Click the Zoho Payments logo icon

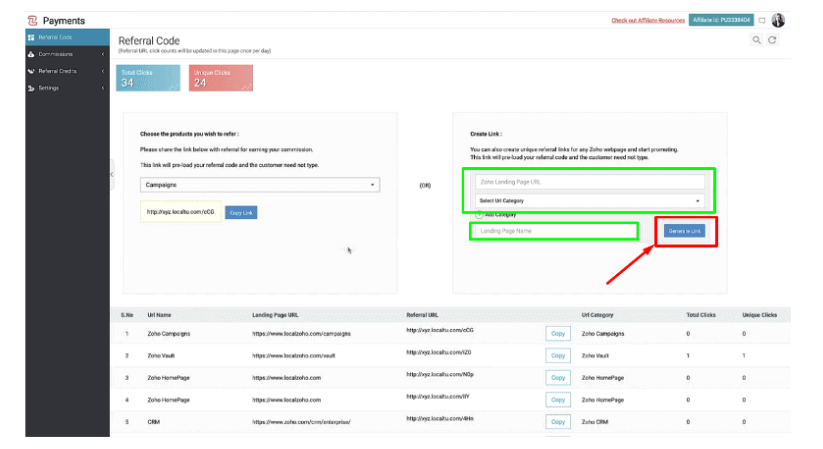tap(33, 20)
